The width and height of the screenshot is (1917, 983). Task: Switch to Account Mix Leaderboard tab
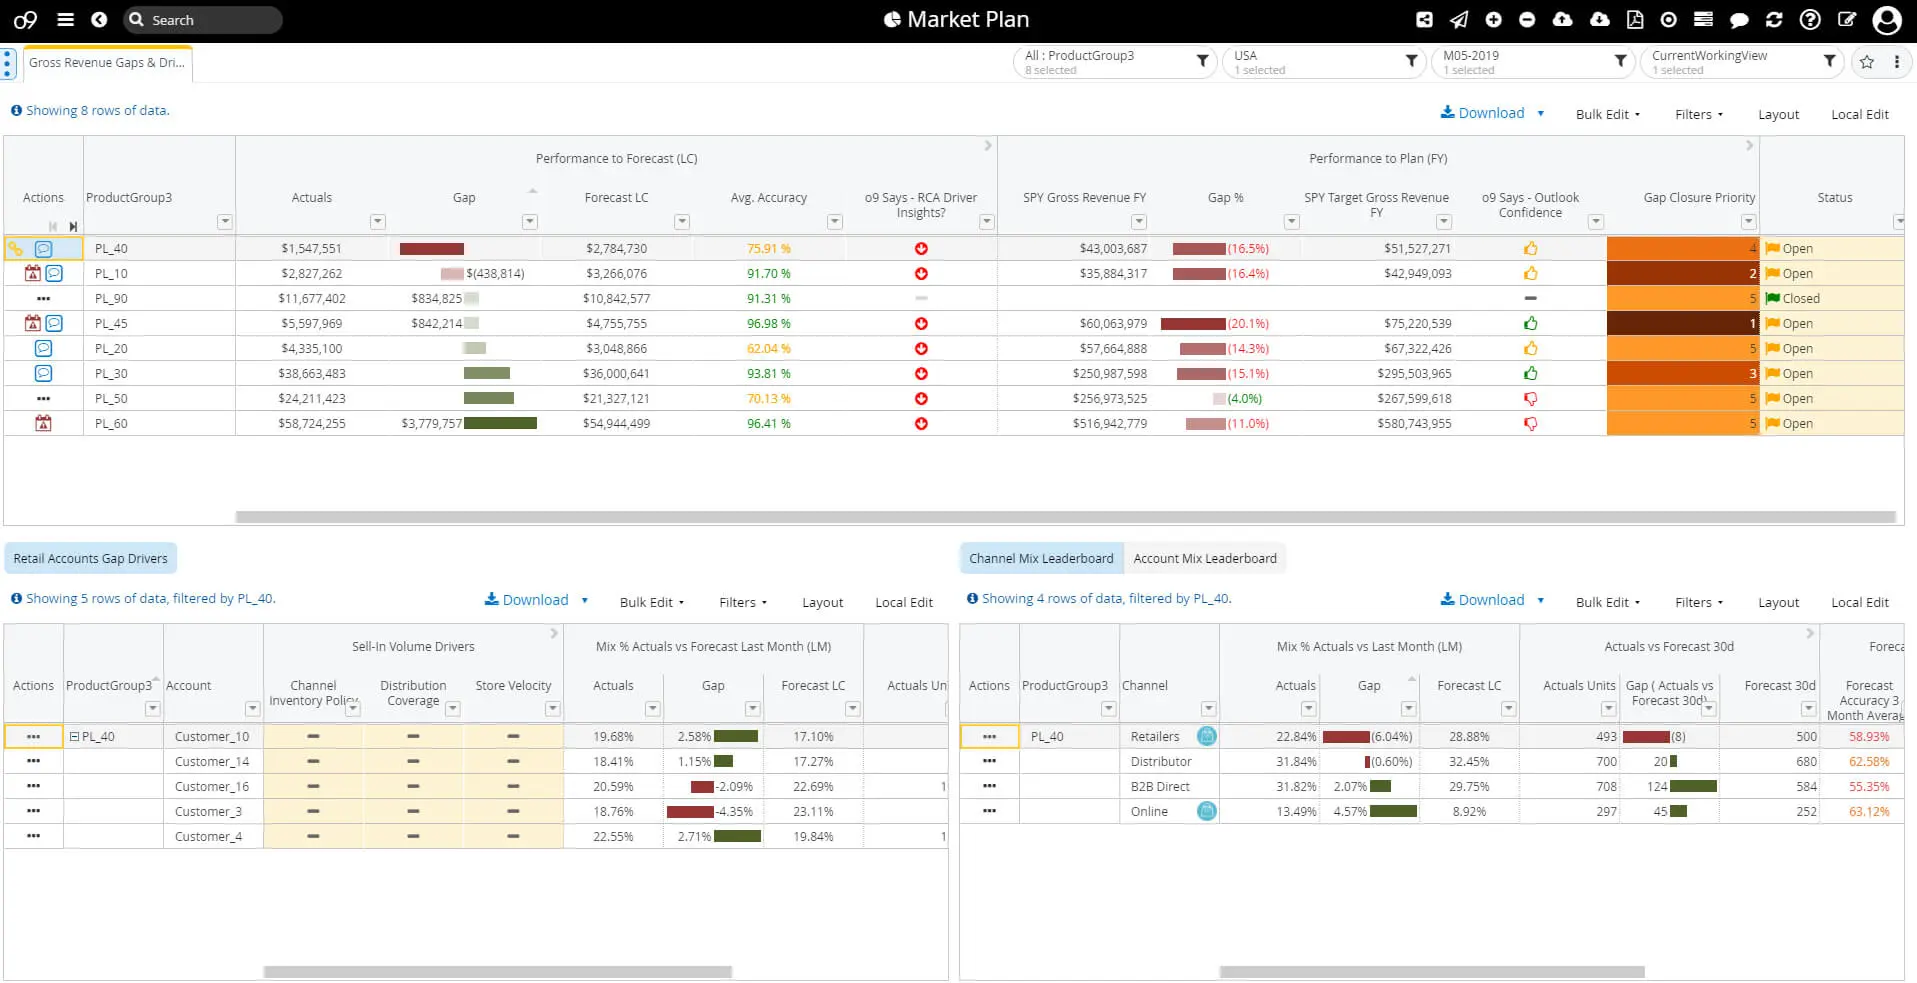(x=1205, y=558)
